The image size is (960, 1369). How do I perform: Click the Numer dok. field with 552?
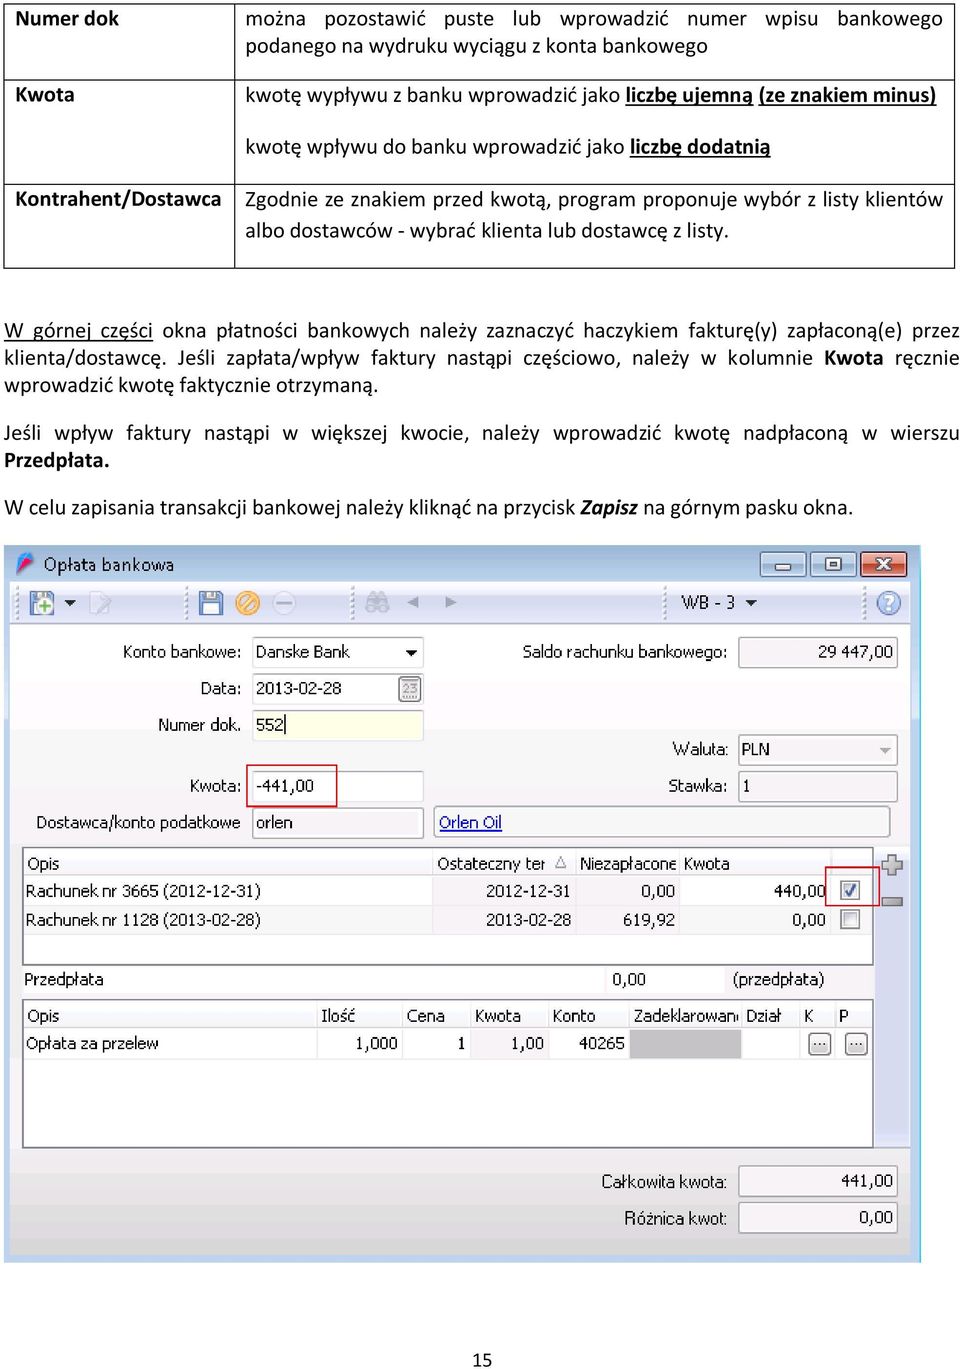[x=338, y=725]
